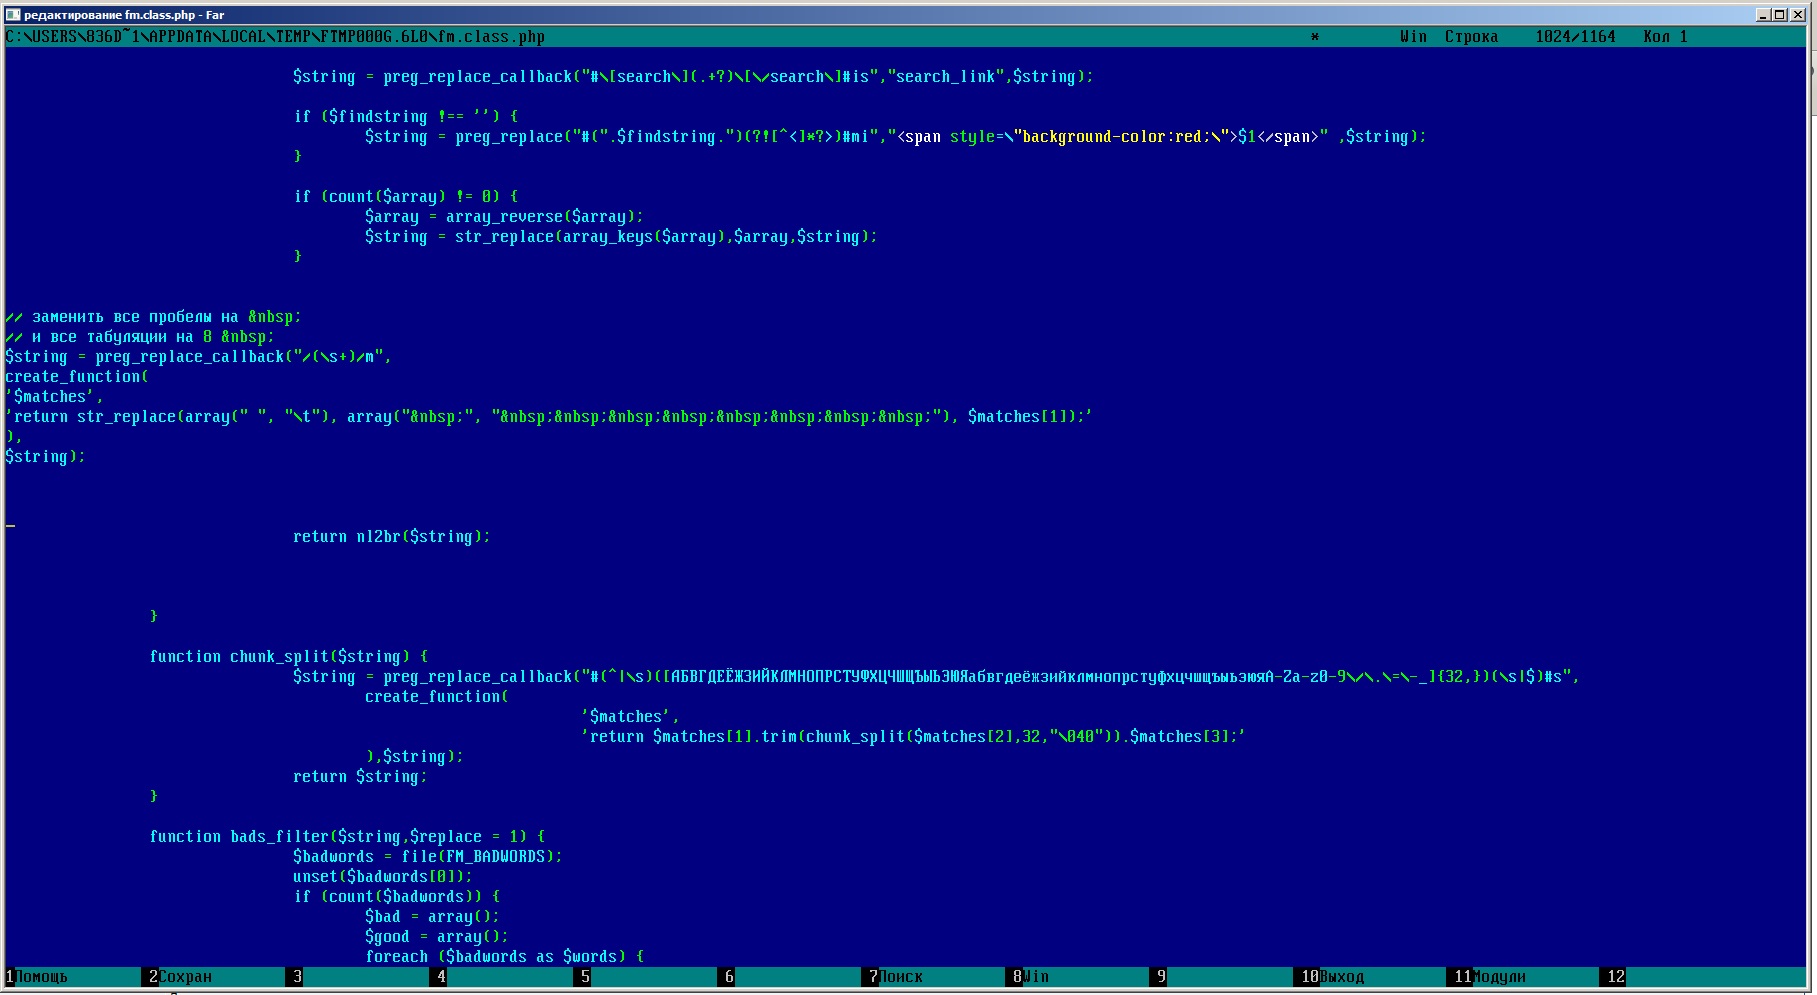Minimize the Far editor window

[x=1764, y=14]
